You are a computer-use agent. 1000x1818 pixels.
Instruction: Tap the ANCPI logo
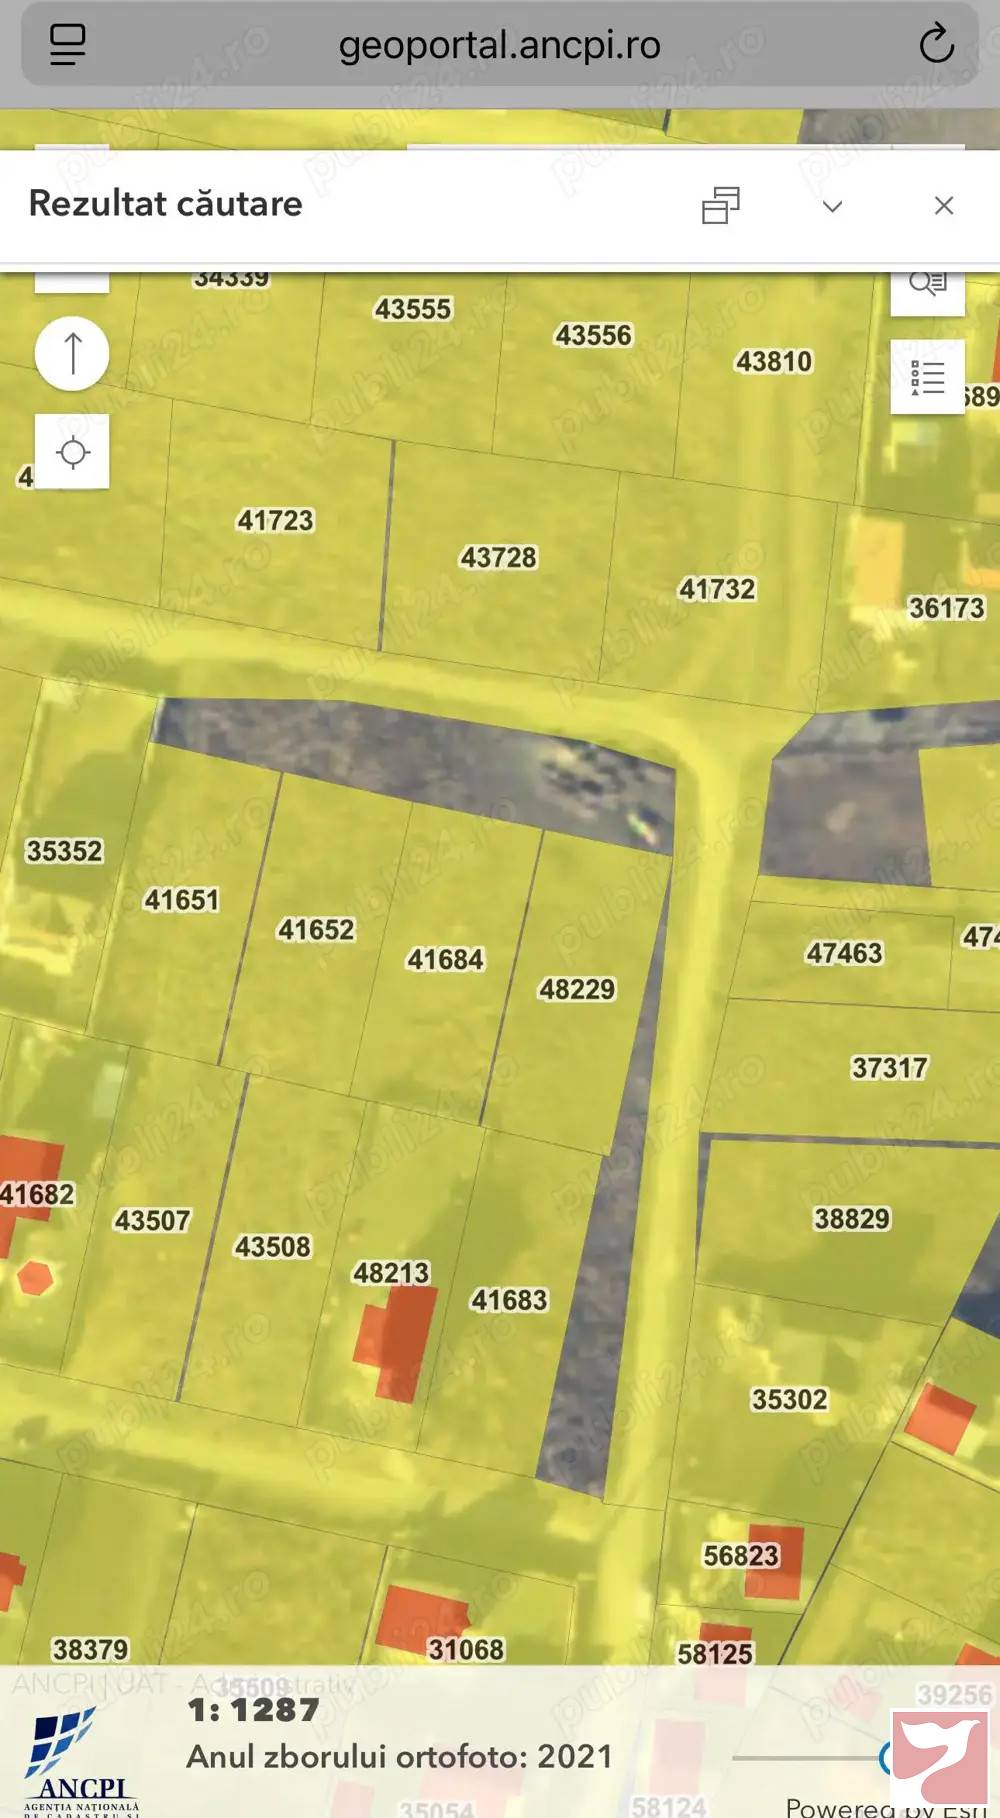(x=80, y=1762)
